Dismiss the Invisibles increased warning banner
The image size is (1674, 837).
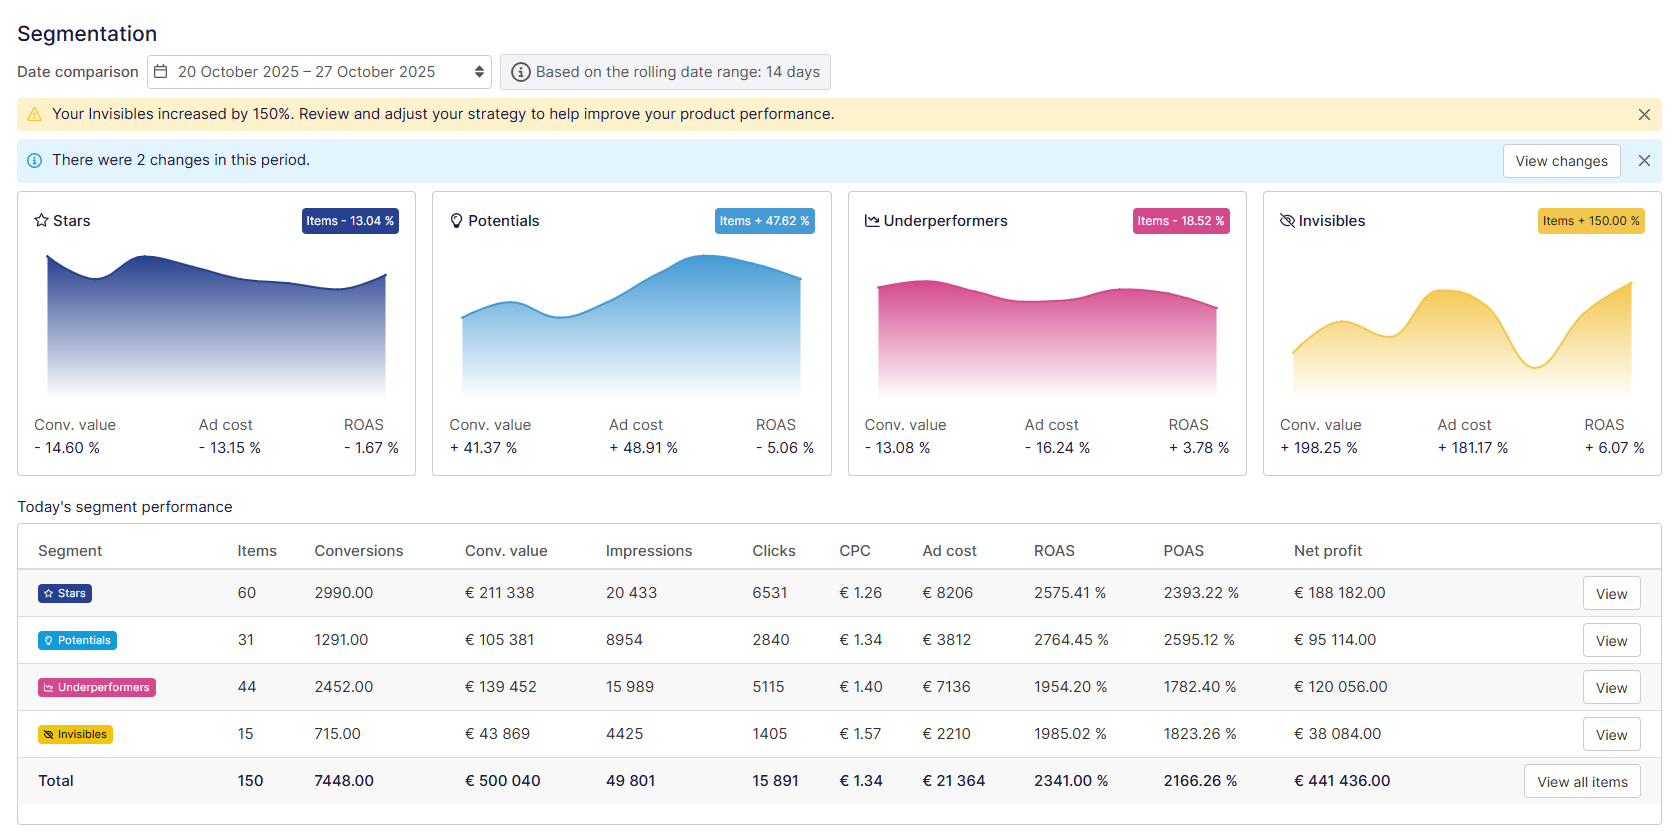1644,115
